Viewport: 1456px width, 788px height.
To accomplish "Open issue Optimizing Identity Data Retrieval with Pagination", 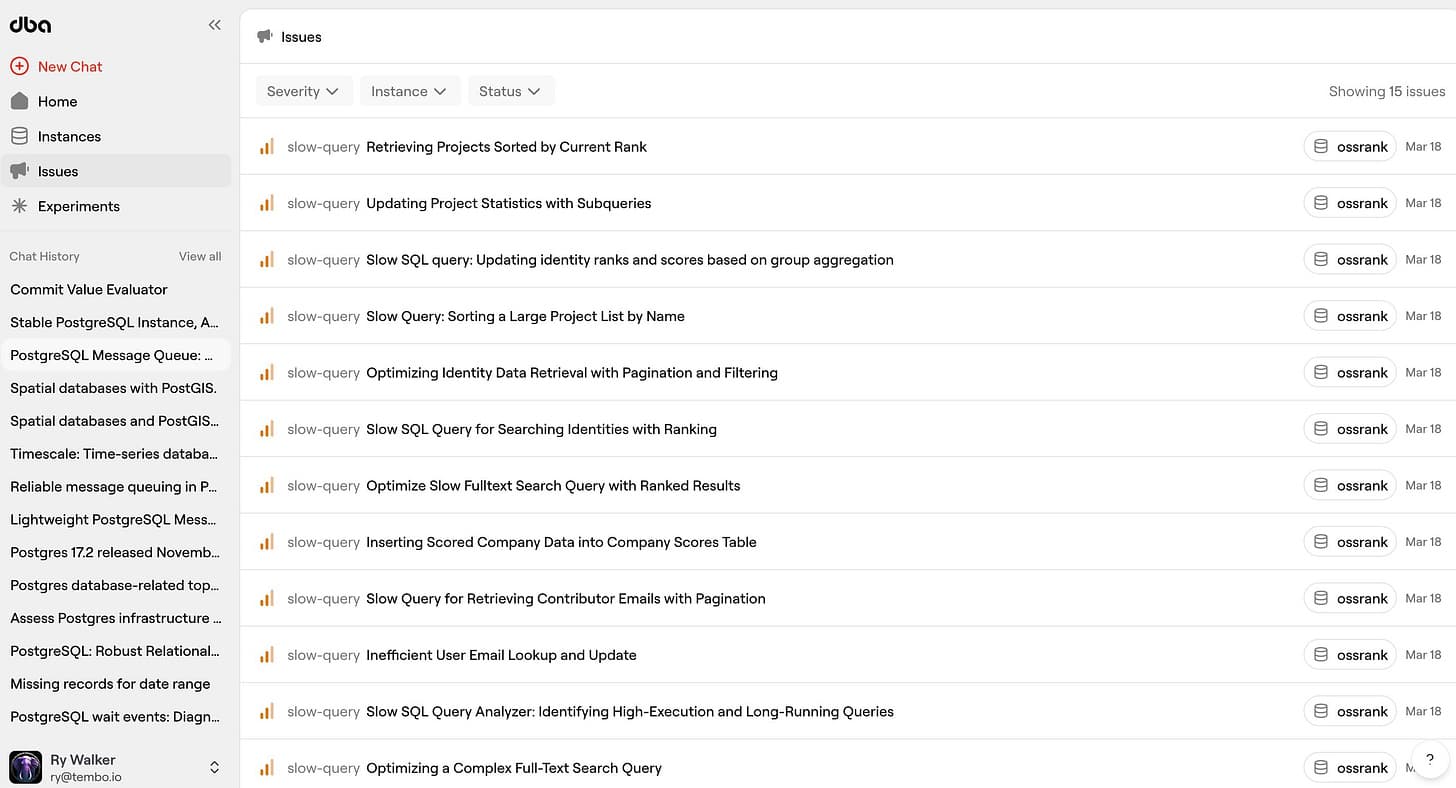I will point(572,372).
